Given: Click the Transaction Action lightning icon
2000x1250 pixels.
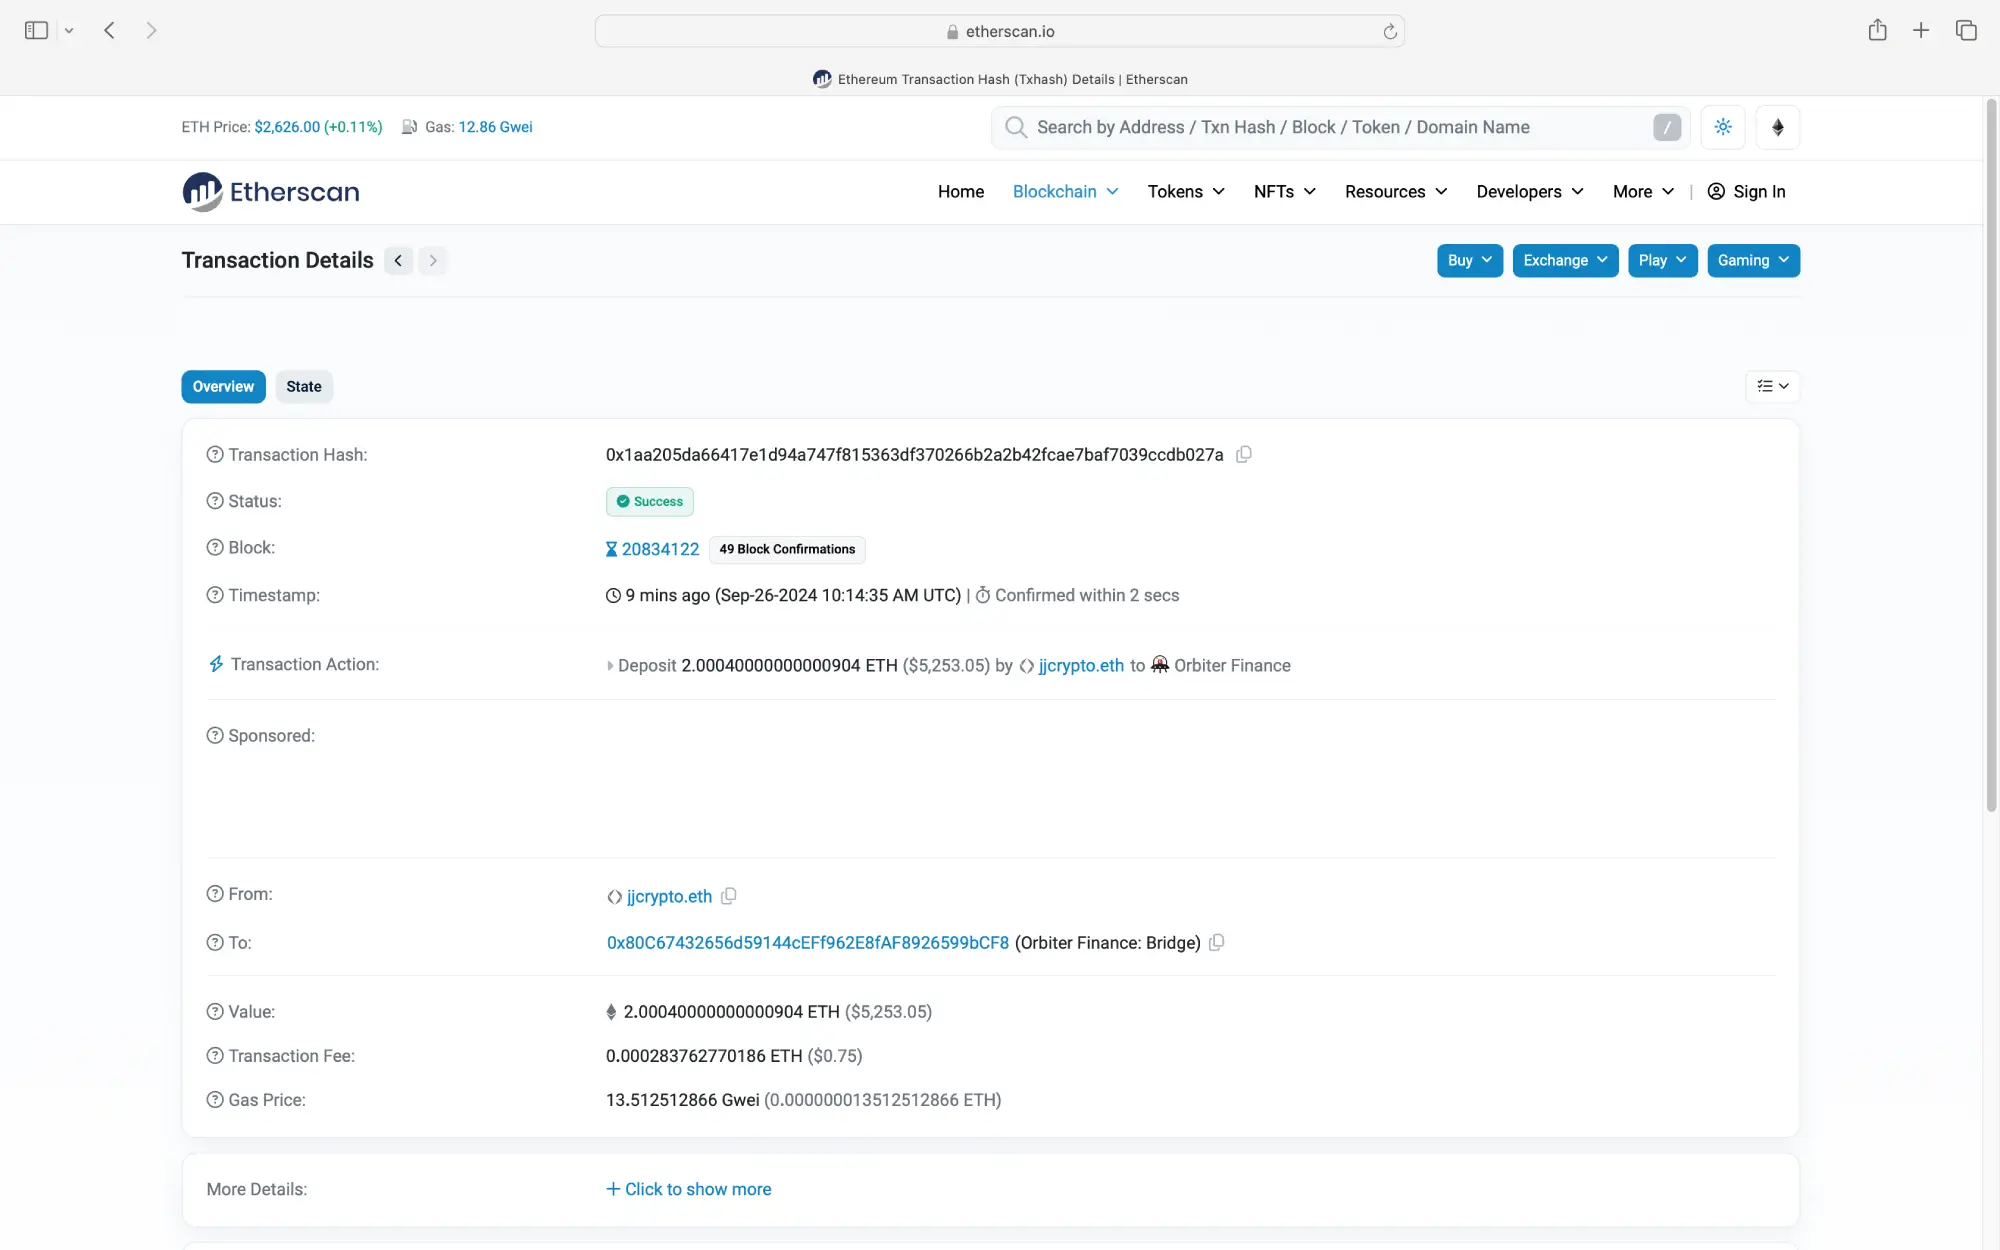Looking at the screenshot, I should click(216, 664).
